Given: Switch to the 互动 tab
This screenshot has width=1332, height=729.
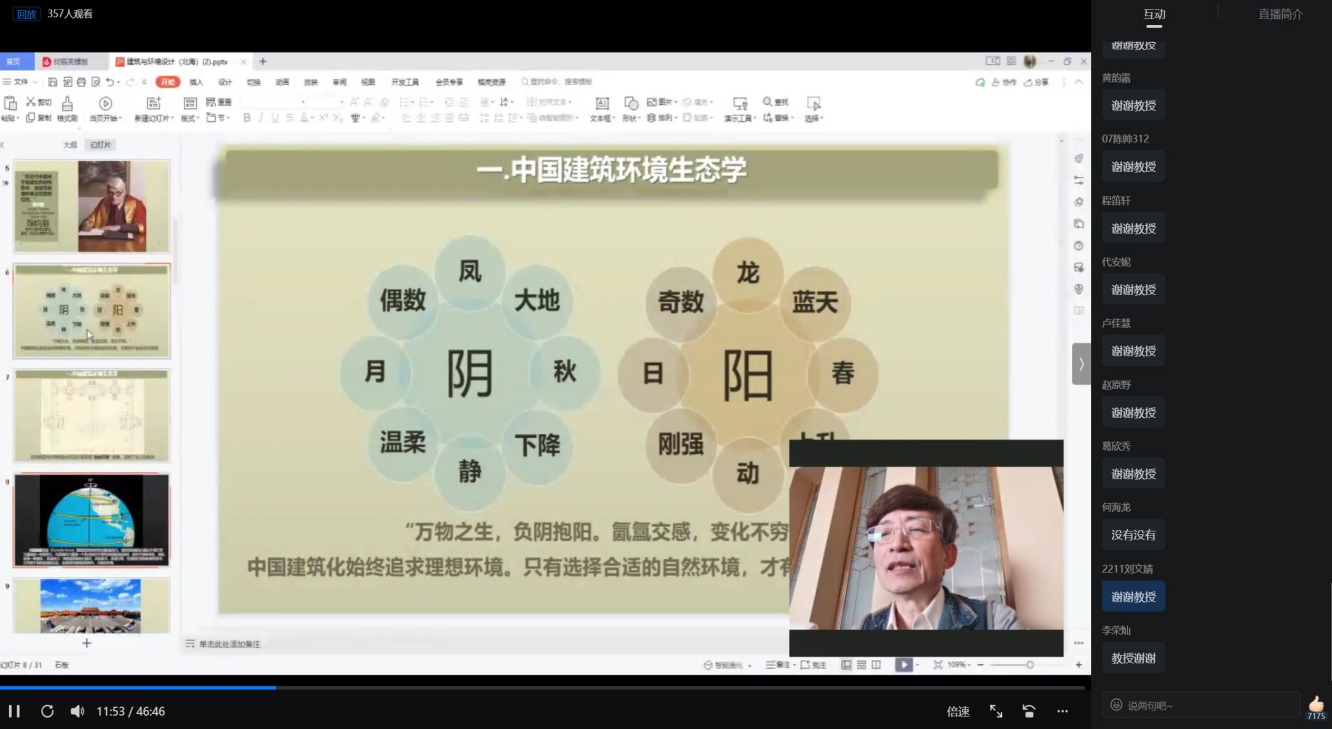Looking at the screenshot, I should [x=1154, y=14].
